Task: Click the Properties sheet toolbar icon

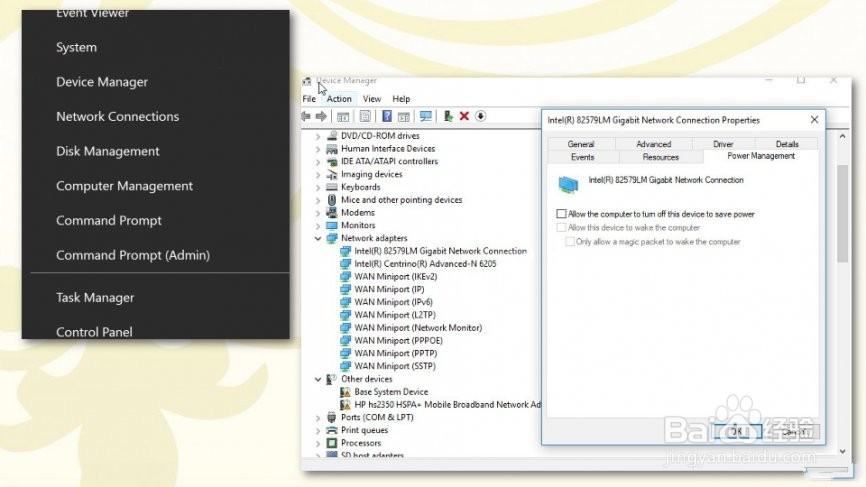Action: pos(365,116)
